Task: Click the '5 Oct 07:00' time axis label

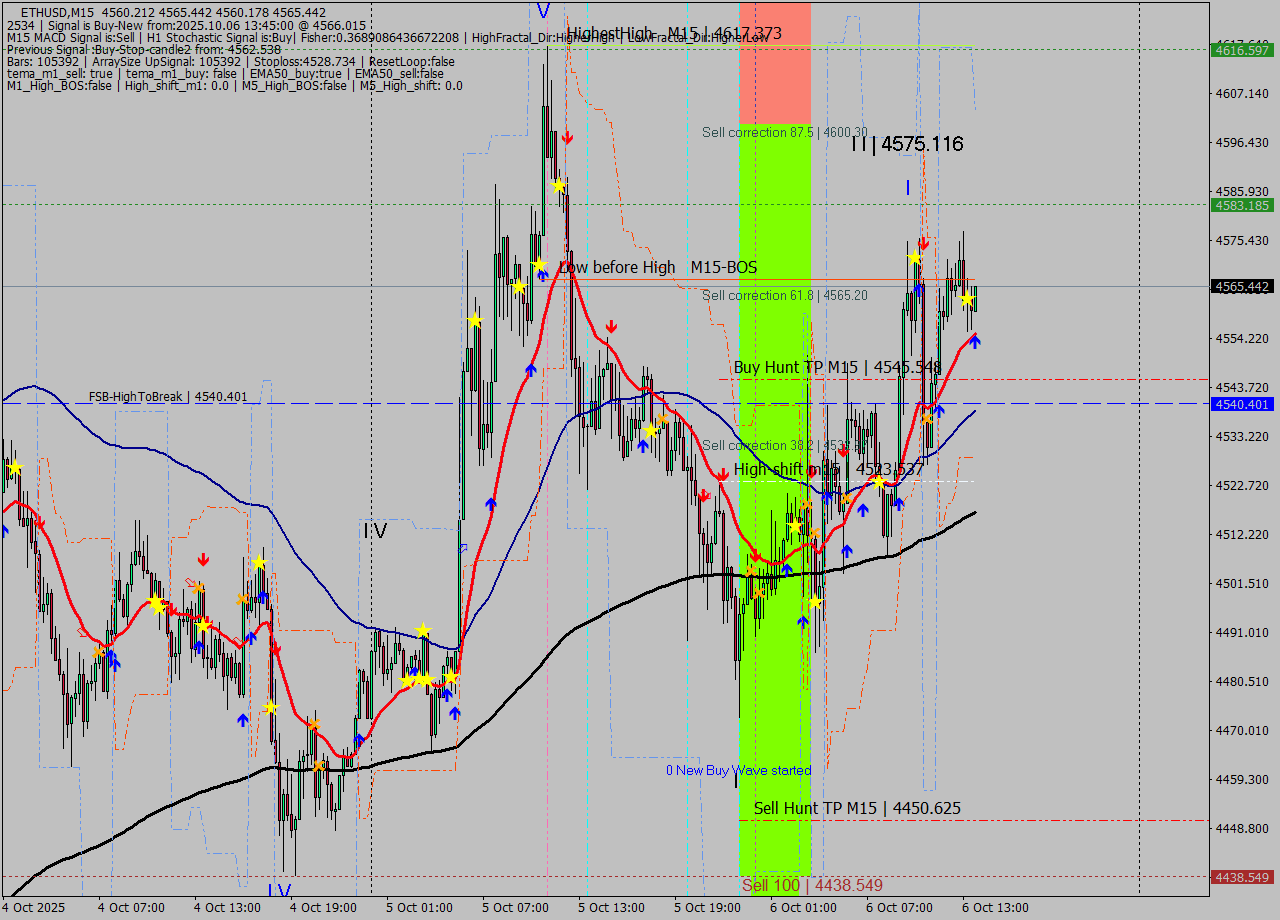Action: coord(516,908)
